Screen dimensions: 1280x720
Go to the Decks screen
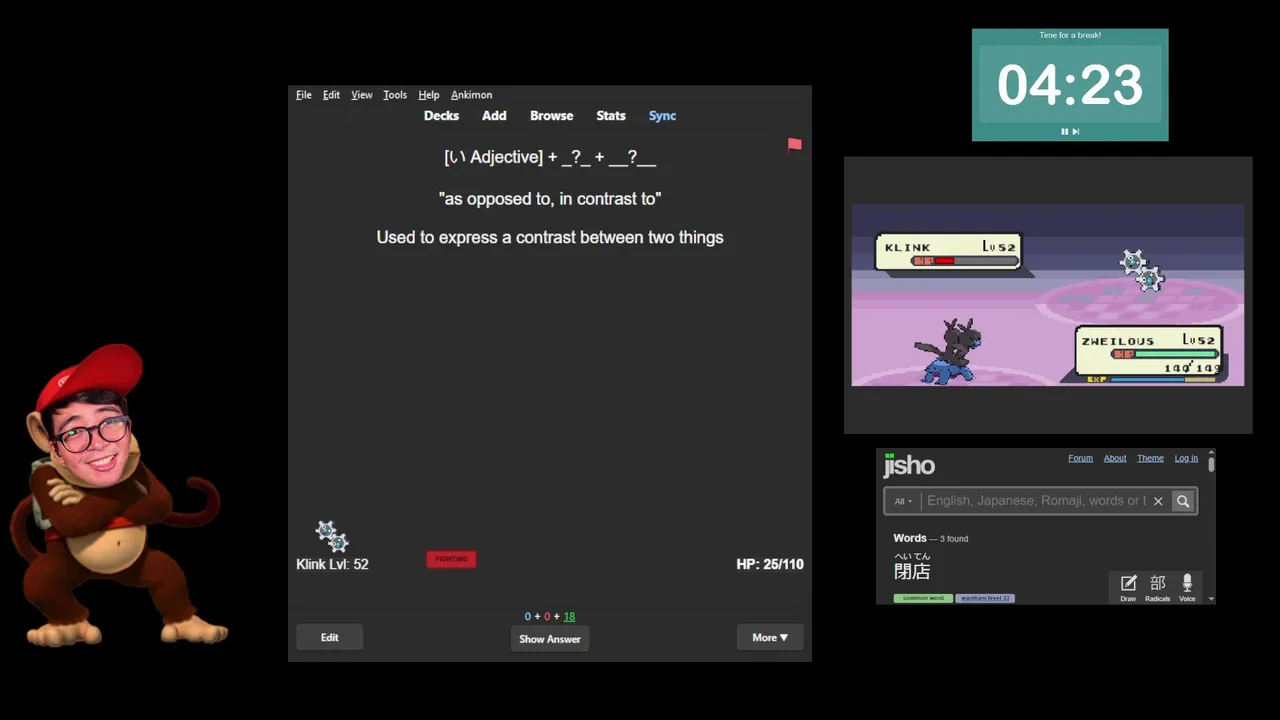(x=441, y=116)
